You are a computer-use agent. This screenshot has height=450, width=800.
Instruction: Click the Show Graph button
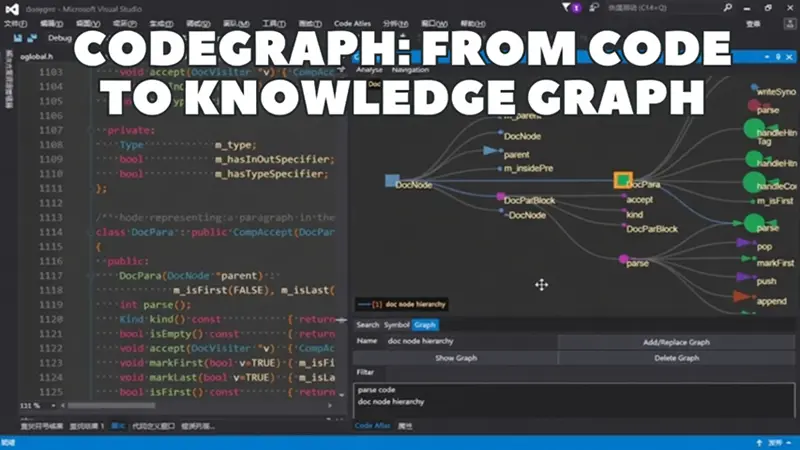[456, 358]
